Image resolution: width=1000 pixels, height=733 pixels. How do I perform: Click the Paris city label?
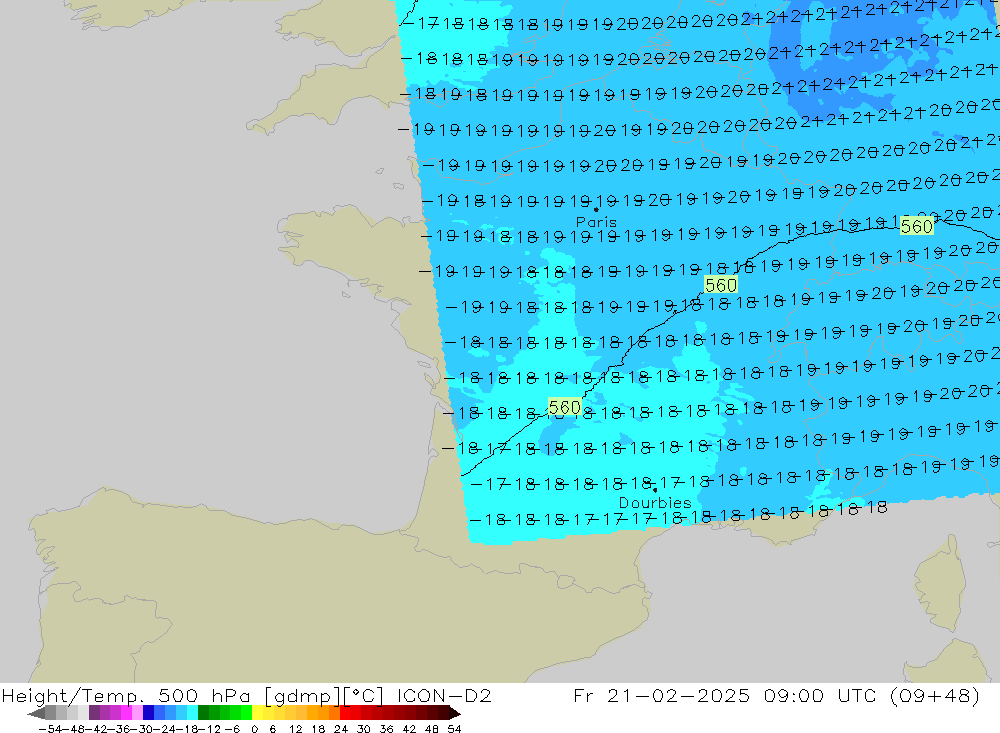click(x=596, y=222)
